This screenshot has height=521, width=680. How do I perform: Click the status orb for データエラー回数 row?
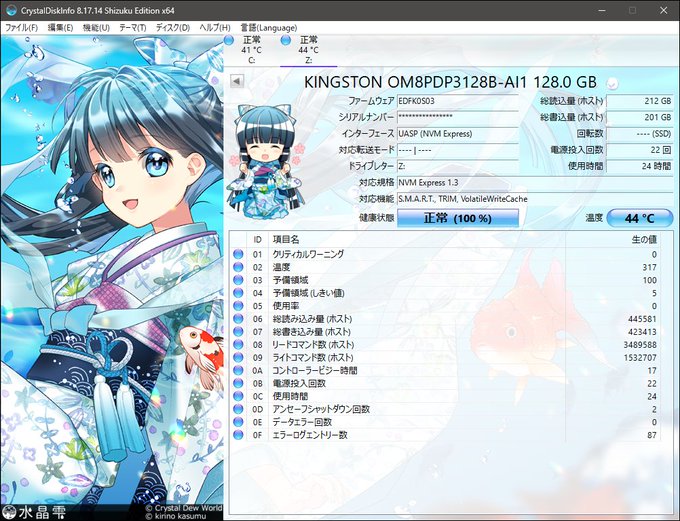238,422
